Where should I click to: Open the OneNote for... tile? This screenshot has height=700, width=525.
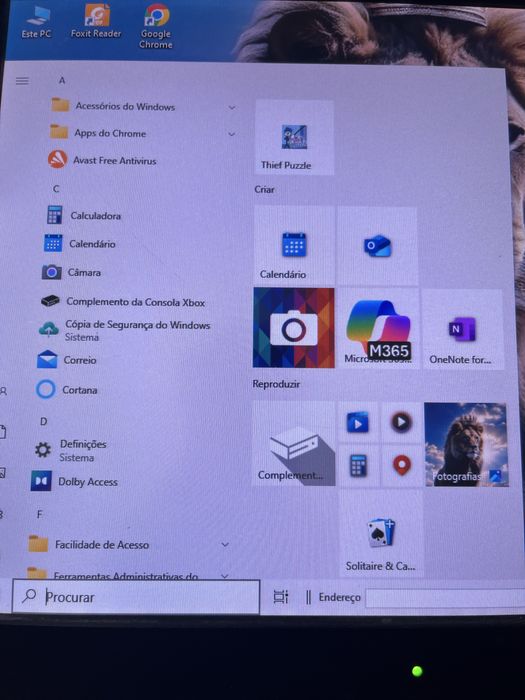[x=462, y=329]
